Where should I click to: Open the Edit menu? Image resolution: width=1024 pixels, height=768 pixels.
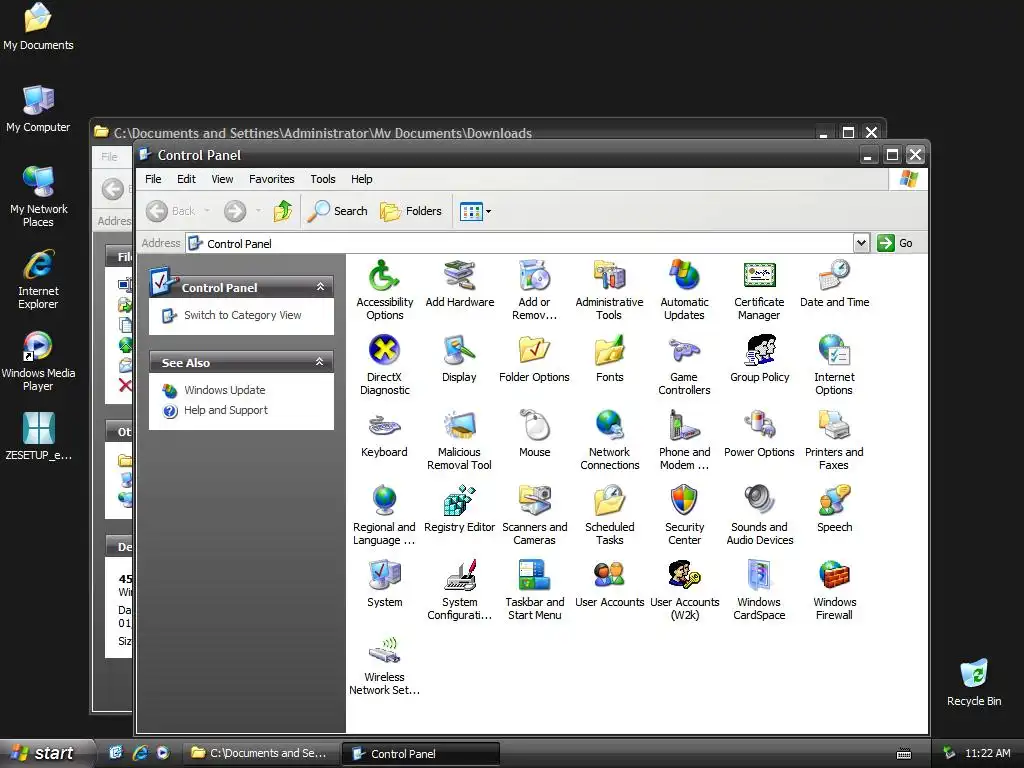click(x=186, y=179)
